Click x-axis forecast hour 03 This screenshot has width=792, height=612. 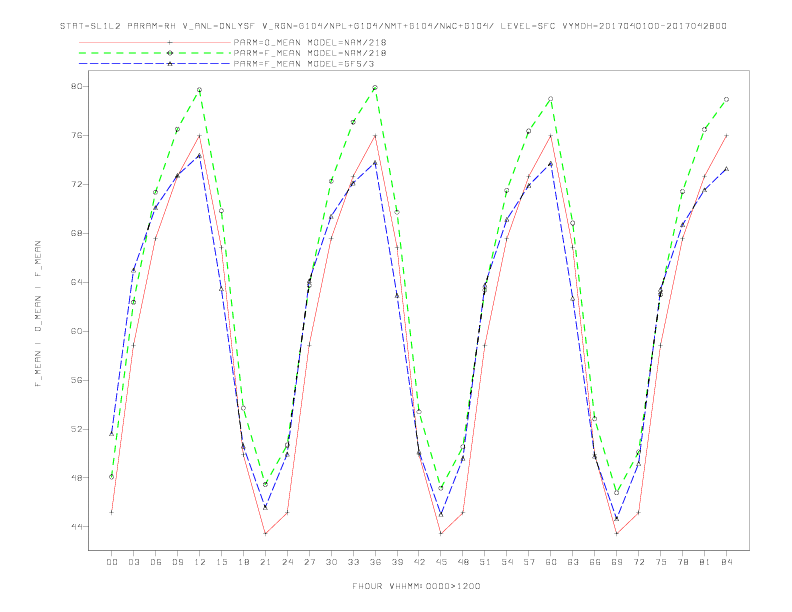click(133, 562)
